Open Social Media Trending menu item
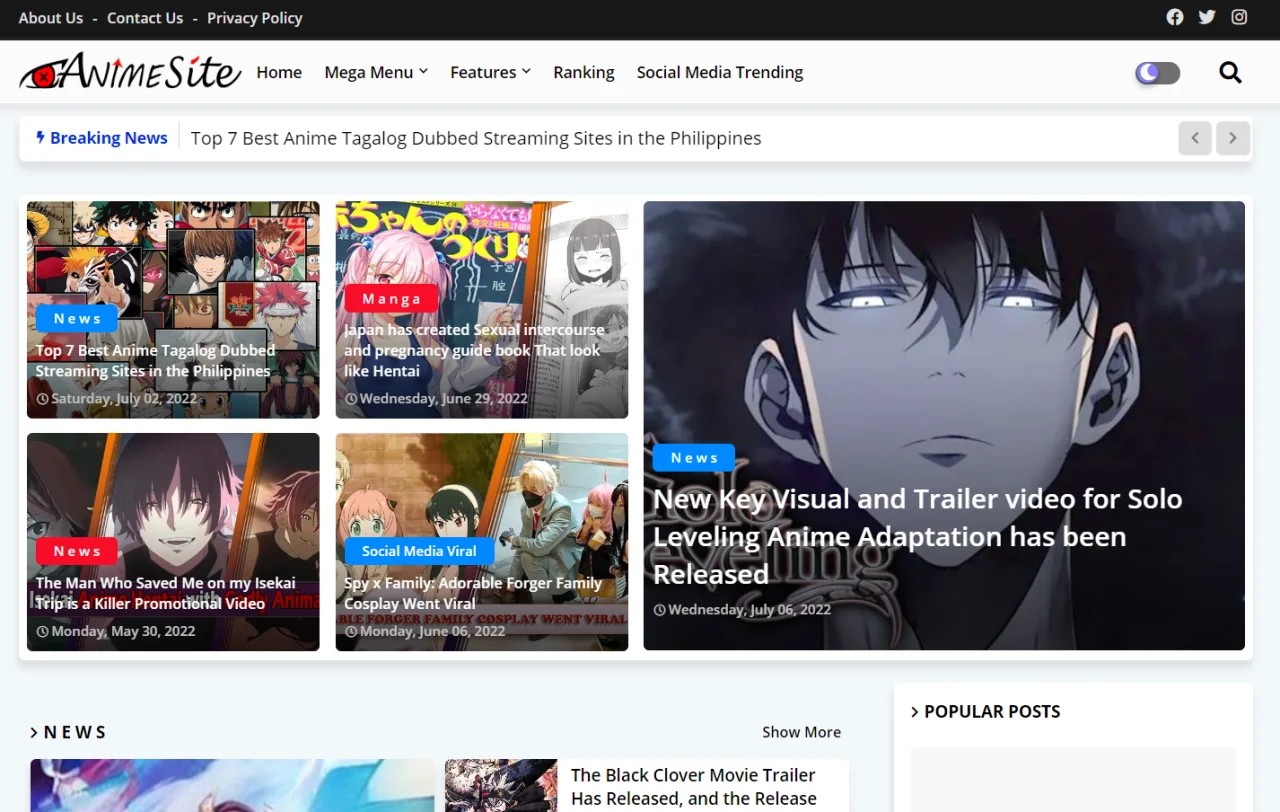This screenshot has width=1280, height=812. [x=720, y=72]
